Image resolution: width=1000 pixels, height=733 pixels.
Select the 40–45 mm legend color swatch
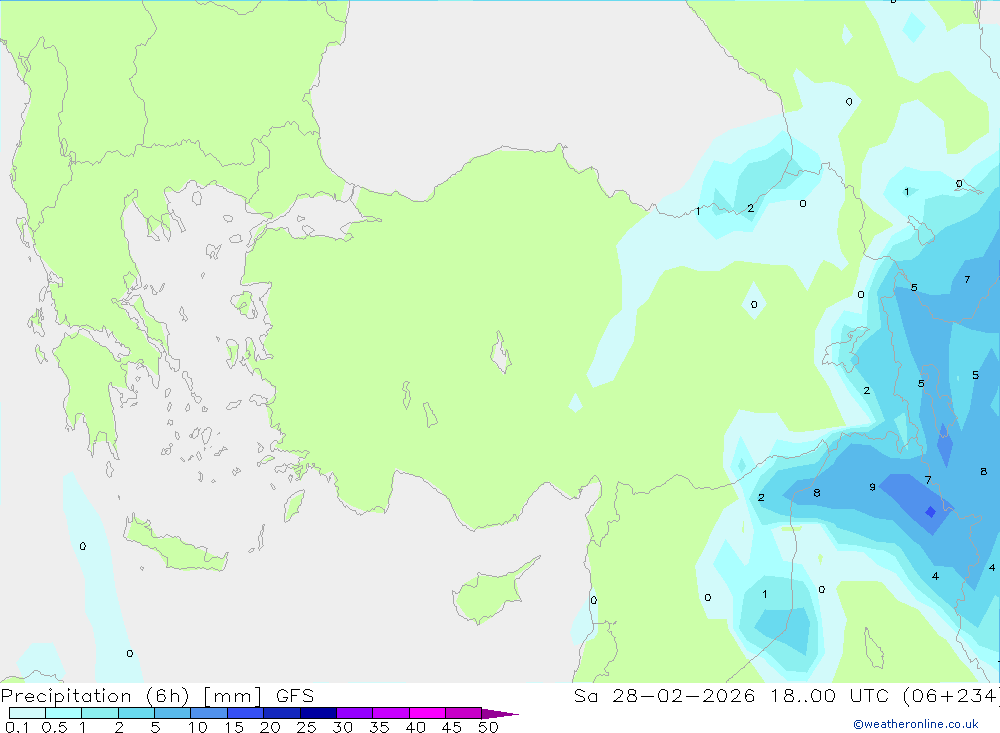(x=427, y=713)
